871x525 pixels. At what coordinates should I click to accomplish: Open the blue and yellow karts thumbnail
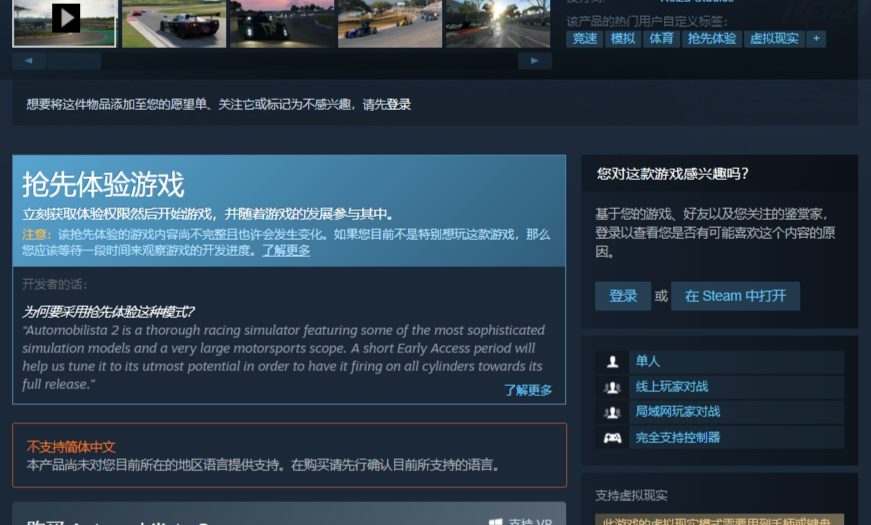[x=390, y=23]
